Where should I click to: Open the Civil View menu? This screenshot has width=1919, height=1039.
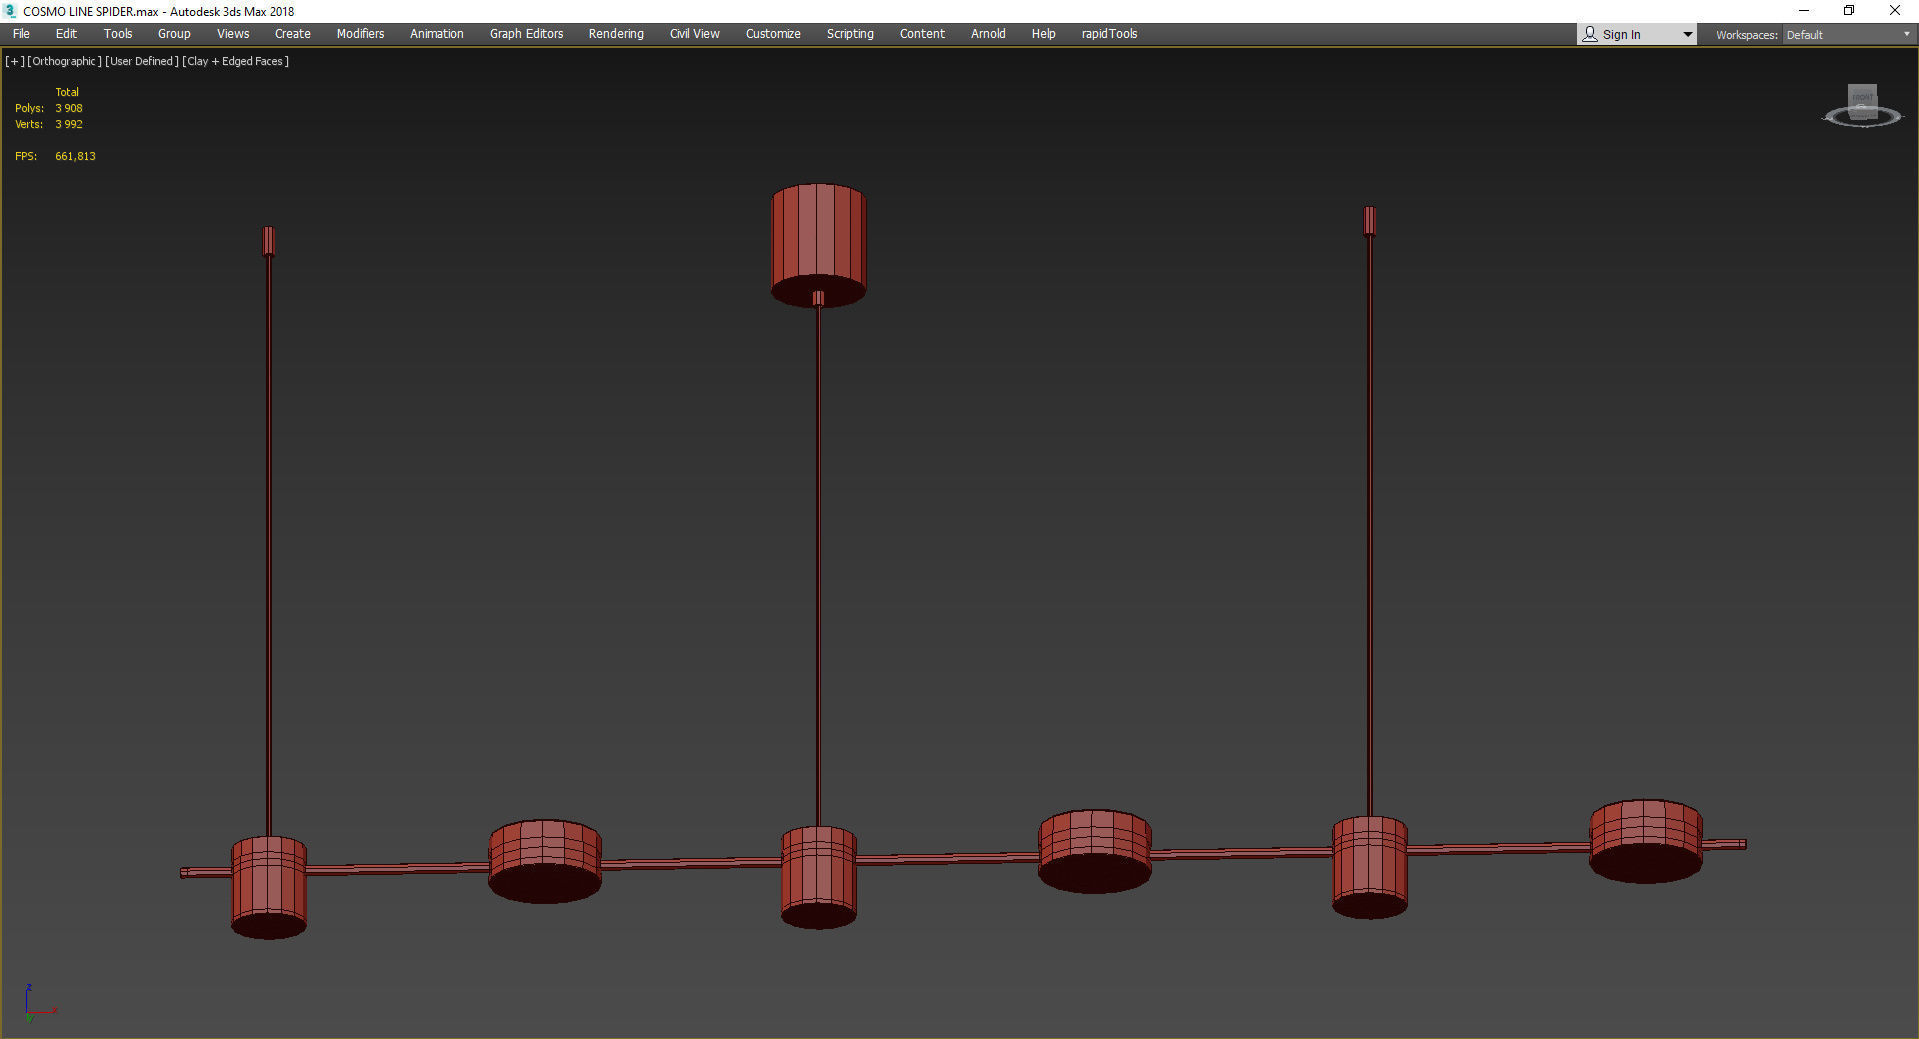pos(695,34)
